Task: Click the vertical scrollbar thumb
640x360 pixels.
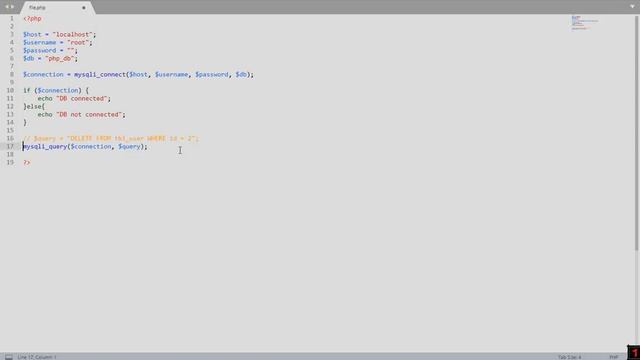Action: (637, 132)
